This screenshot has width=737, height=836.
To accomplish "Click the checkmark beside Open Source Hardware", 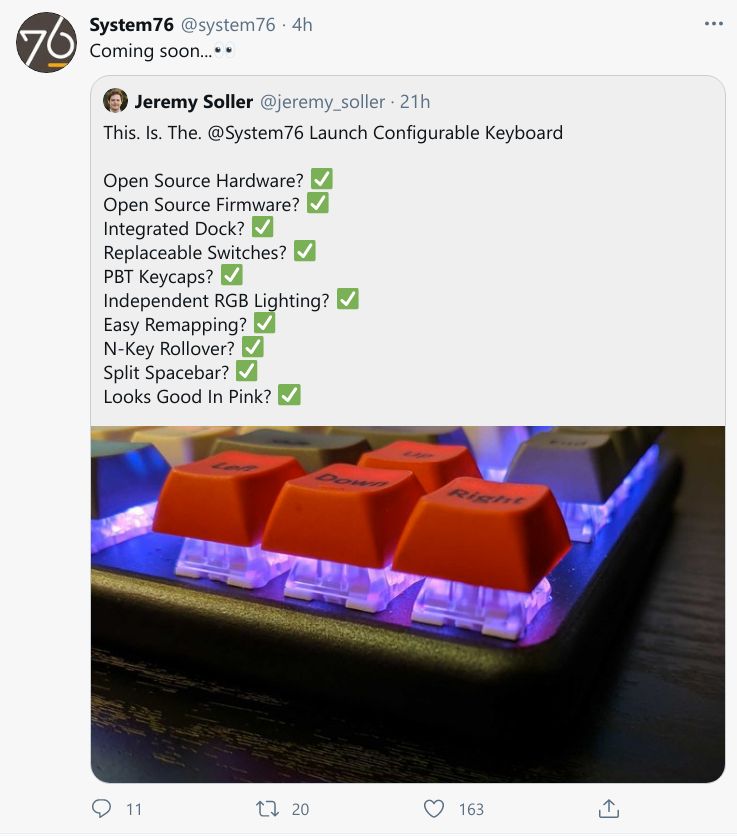I will tap(320, 178).
